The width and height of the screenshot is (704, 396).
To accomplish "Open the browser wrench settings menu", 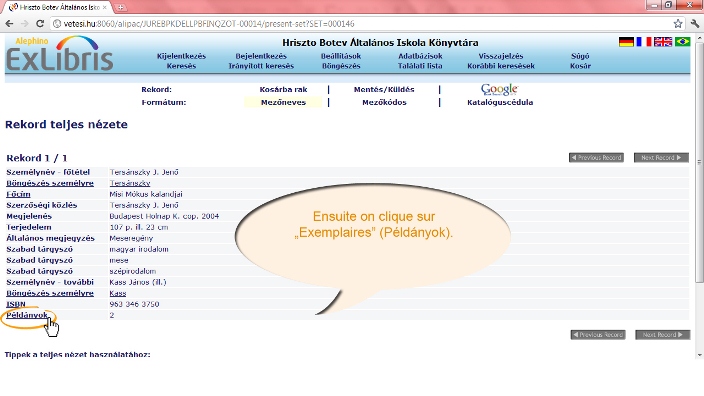I will pos(695,24).
